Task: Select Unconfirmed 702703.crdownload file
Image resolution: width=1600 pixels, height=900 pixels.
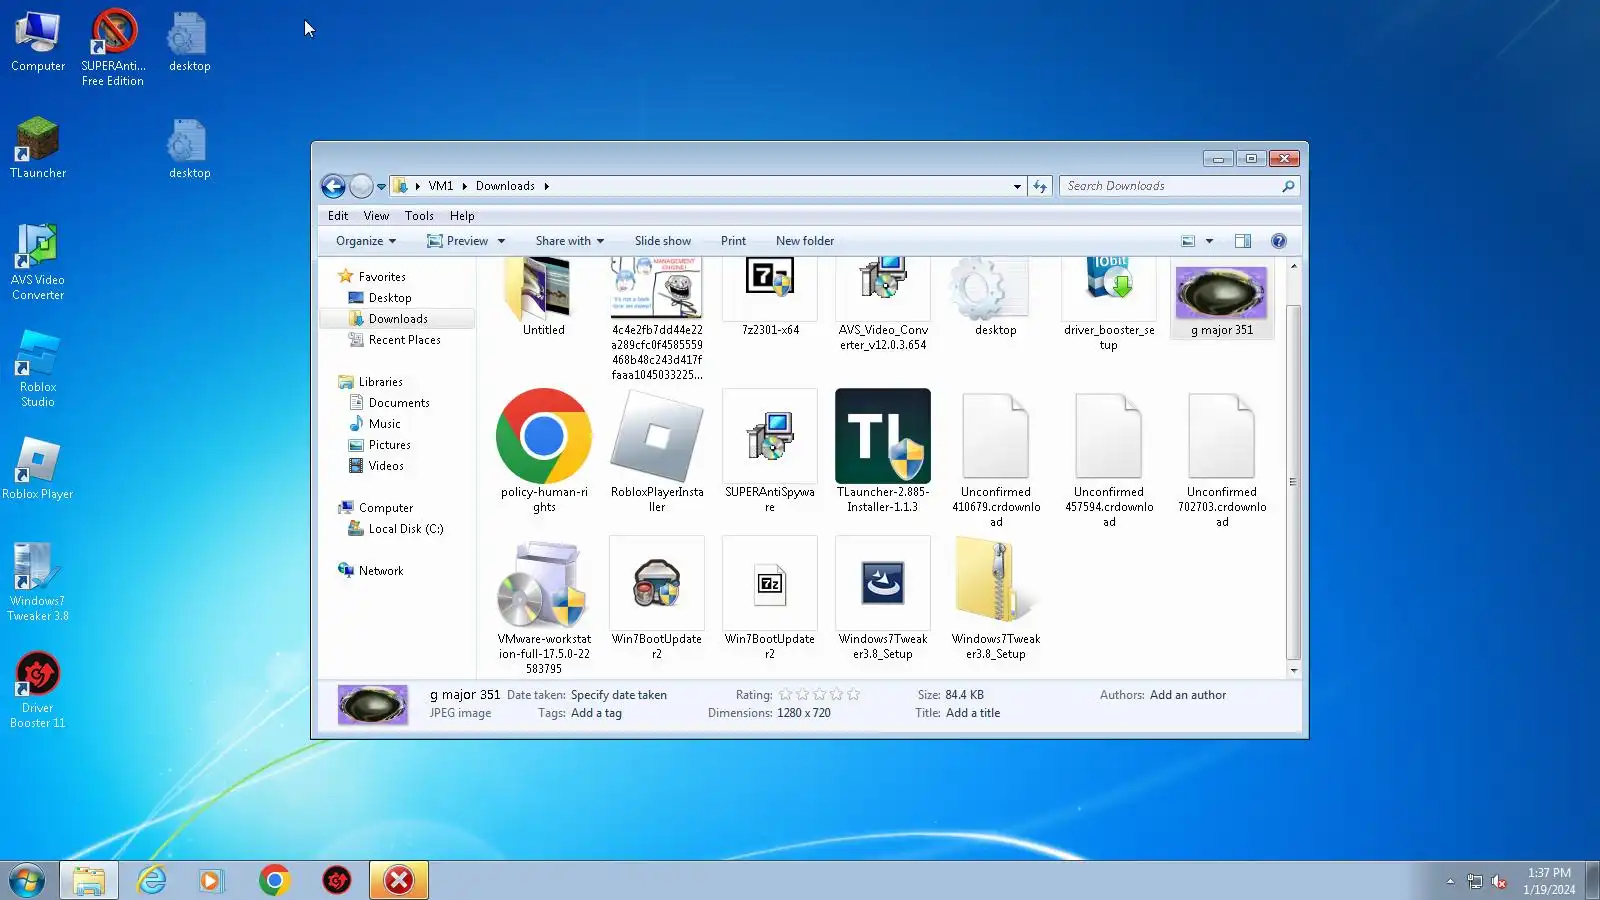Action: pos(1222,459)
